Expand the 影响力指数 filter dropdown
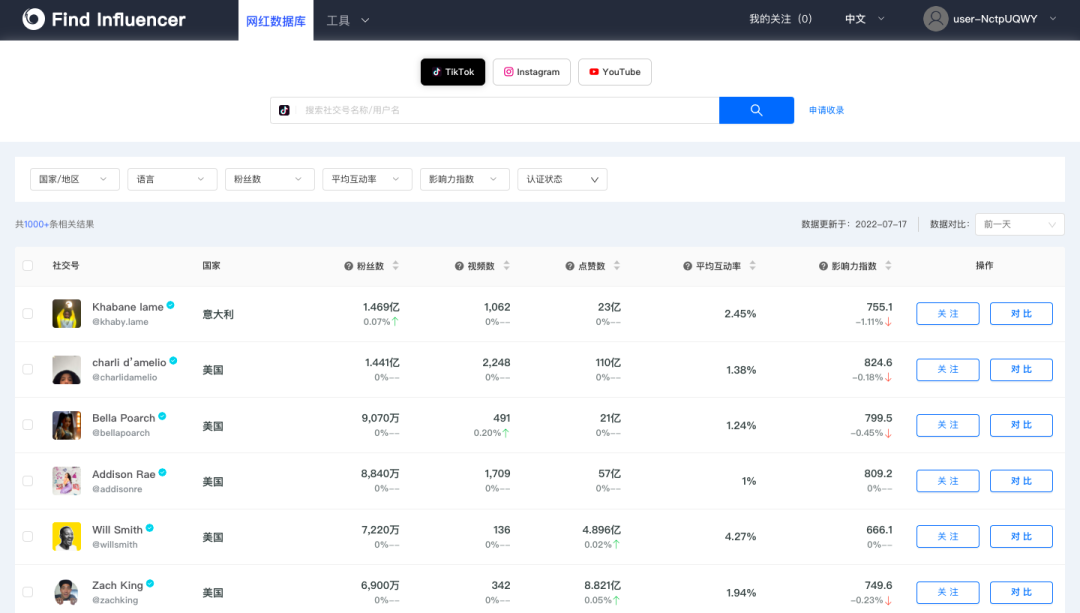1080x613 pixels. coord(465,179)
